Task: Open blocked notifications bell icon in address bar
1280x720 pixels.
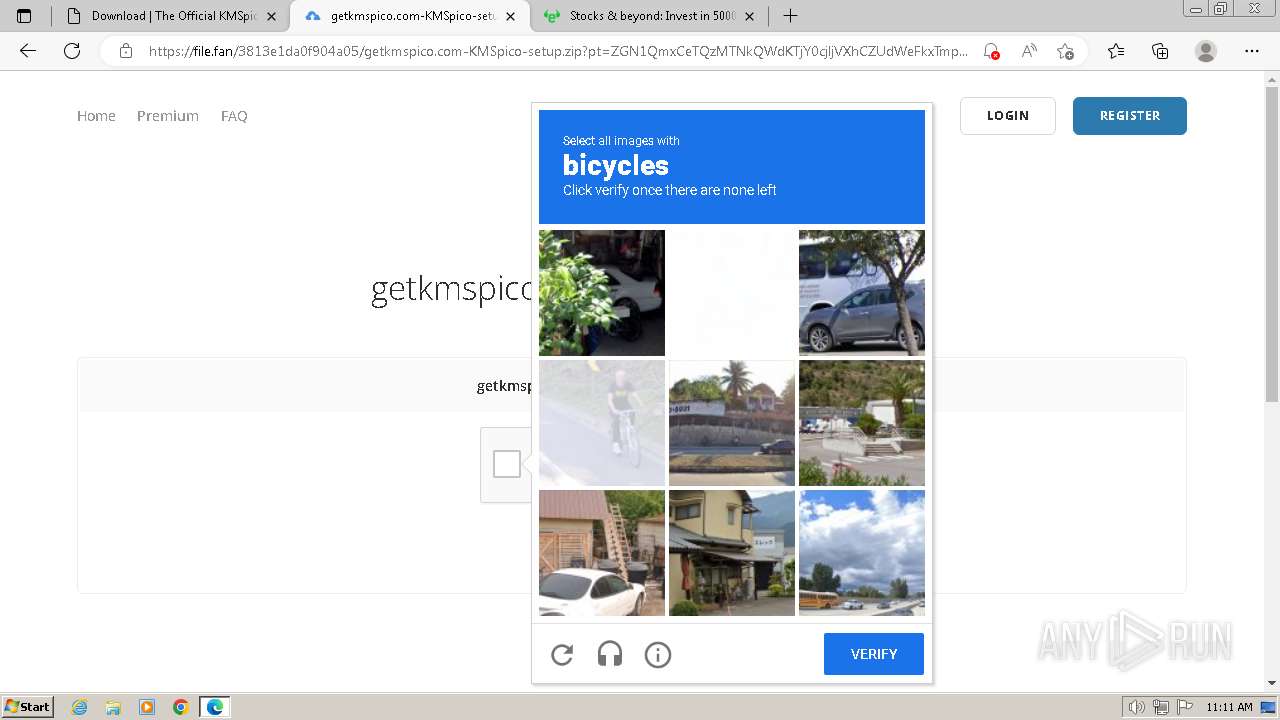Action: point(991,51)
